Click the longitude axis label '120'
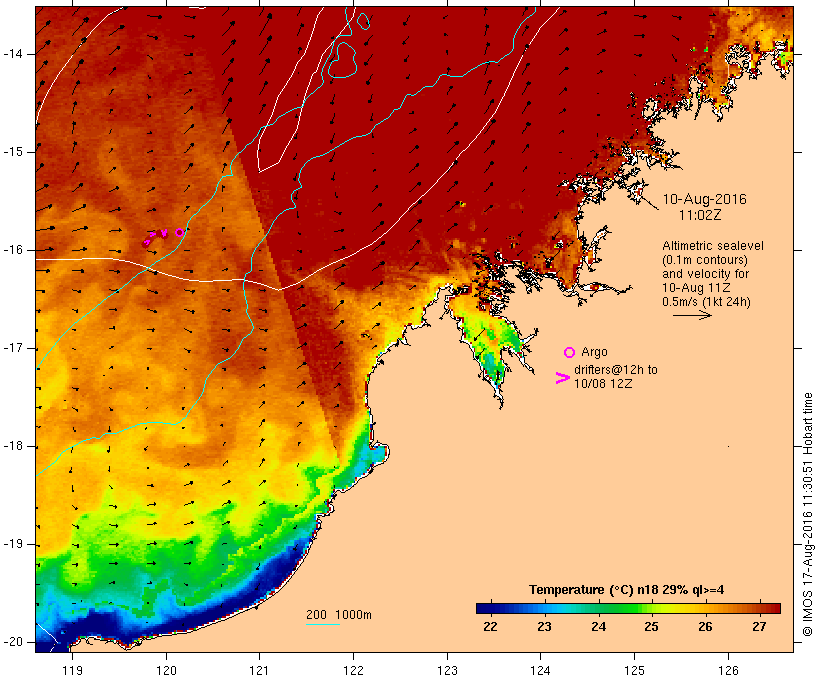The height and width of the screenshot is (680, 820). tap(166, 670)
